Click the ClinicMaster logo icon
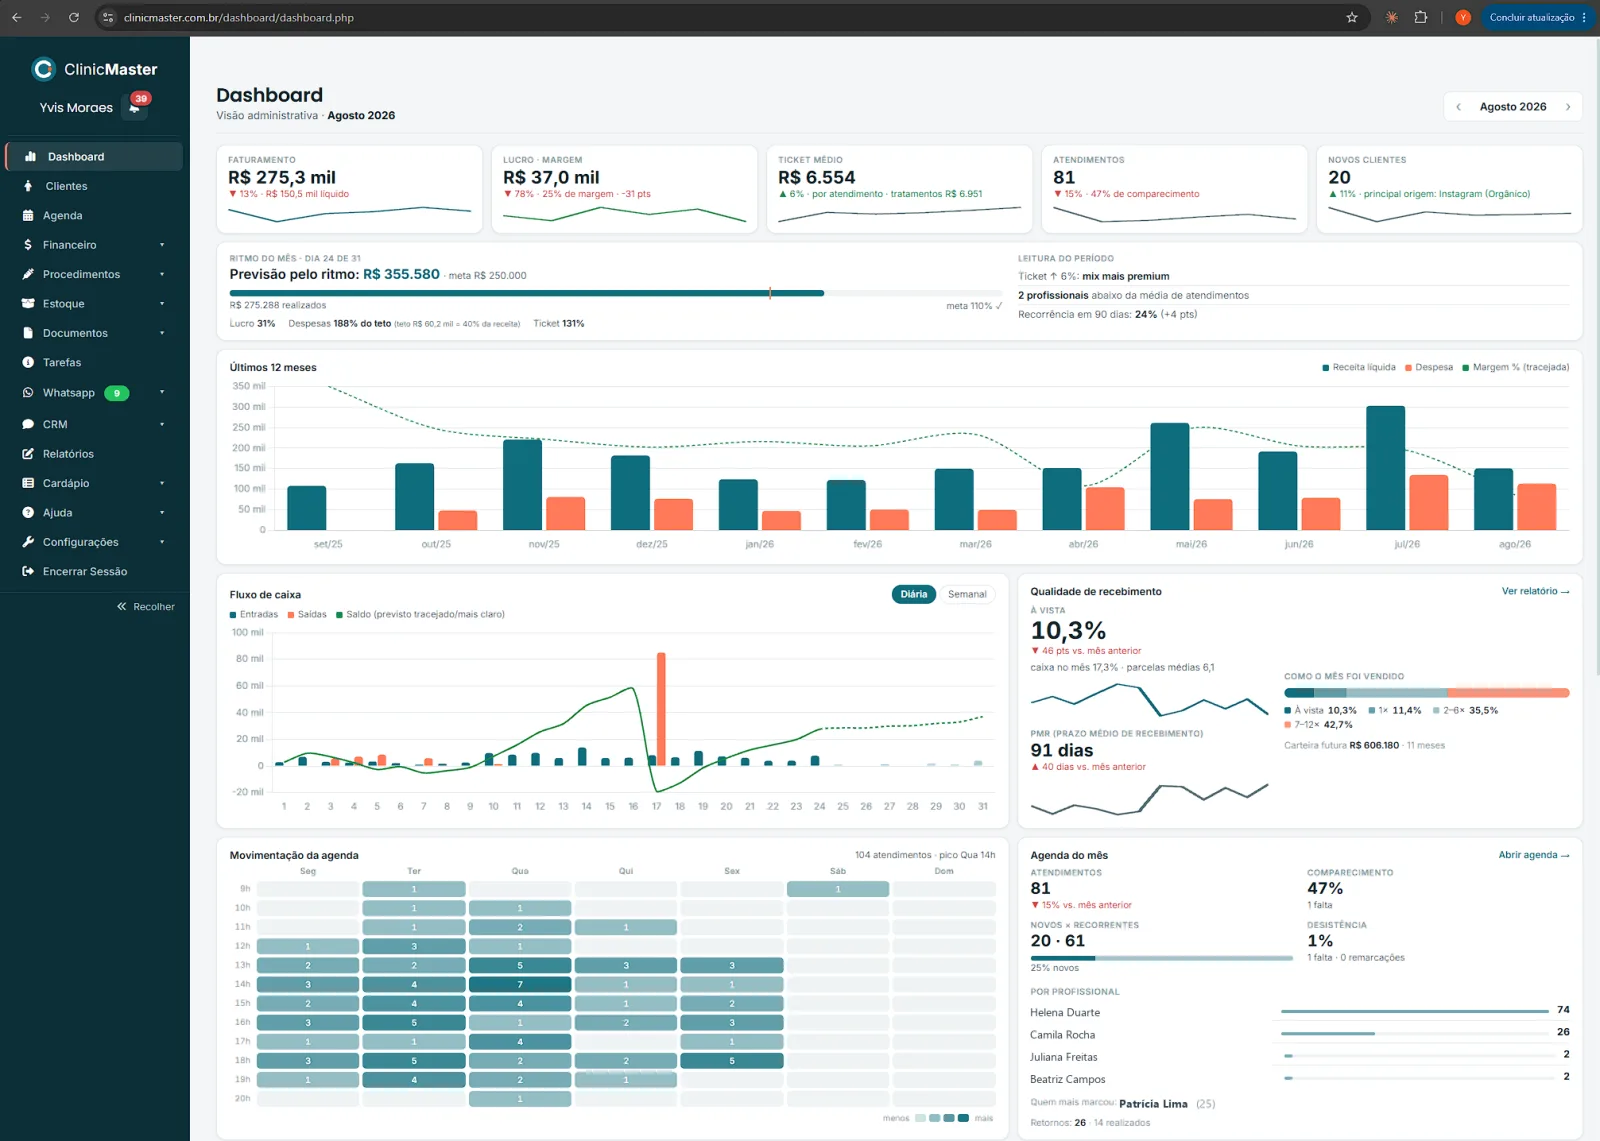This screenshot has height=1141, width=1600. pos(43,69)
